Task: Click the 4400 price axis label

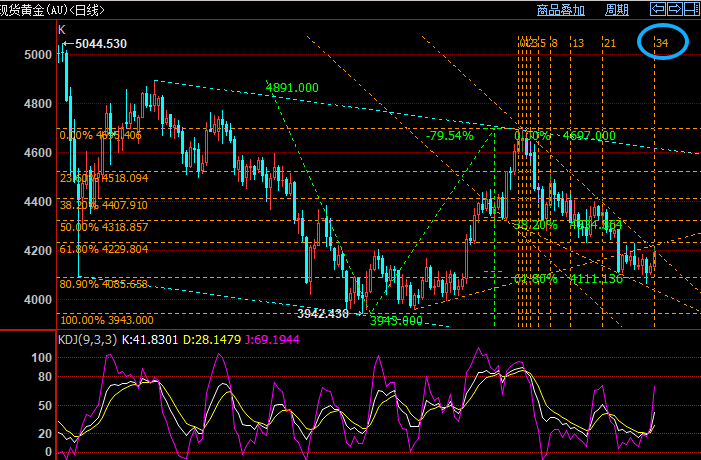Action: click(x=38, y=202)
